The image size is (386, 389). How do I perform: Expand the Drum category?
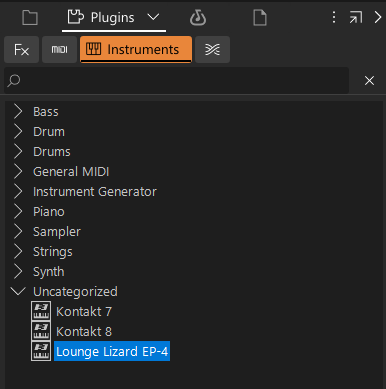coord(18,132)
